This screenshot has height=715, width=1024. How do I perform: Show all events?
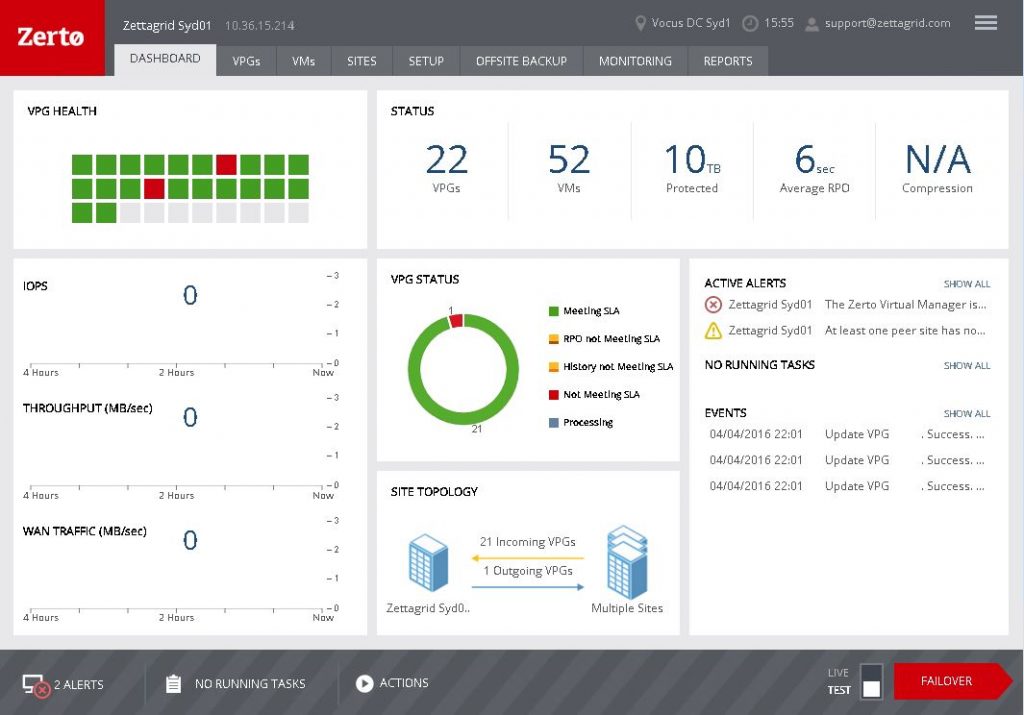966,414
